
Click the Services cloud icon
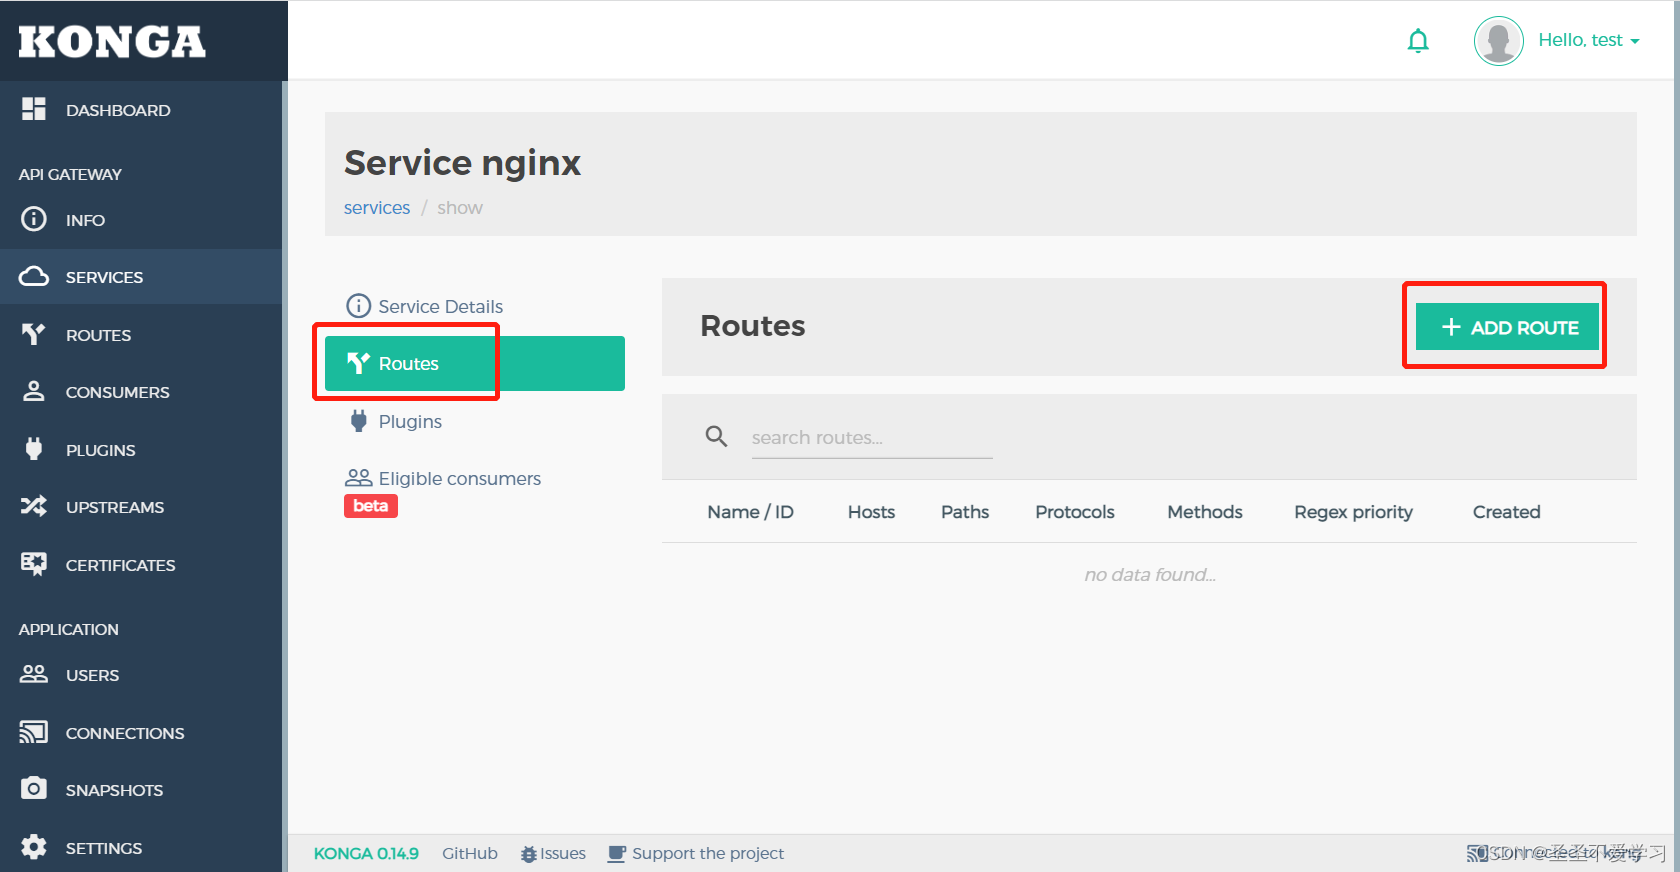pos(34,276)
